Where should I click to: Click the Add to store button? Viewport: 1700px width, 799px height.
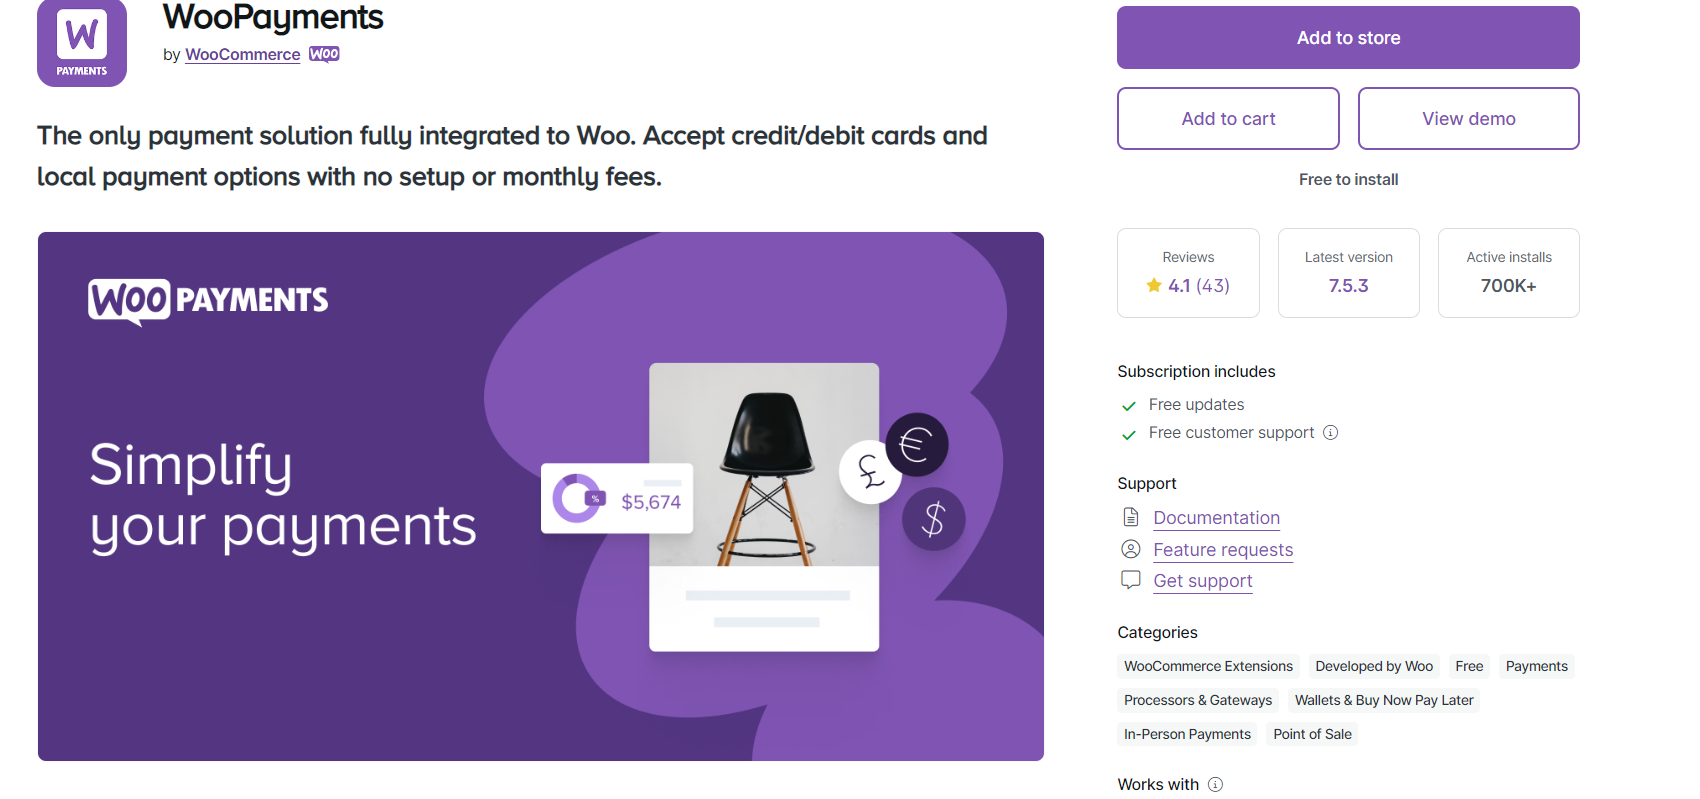(x=1348, y=37)
